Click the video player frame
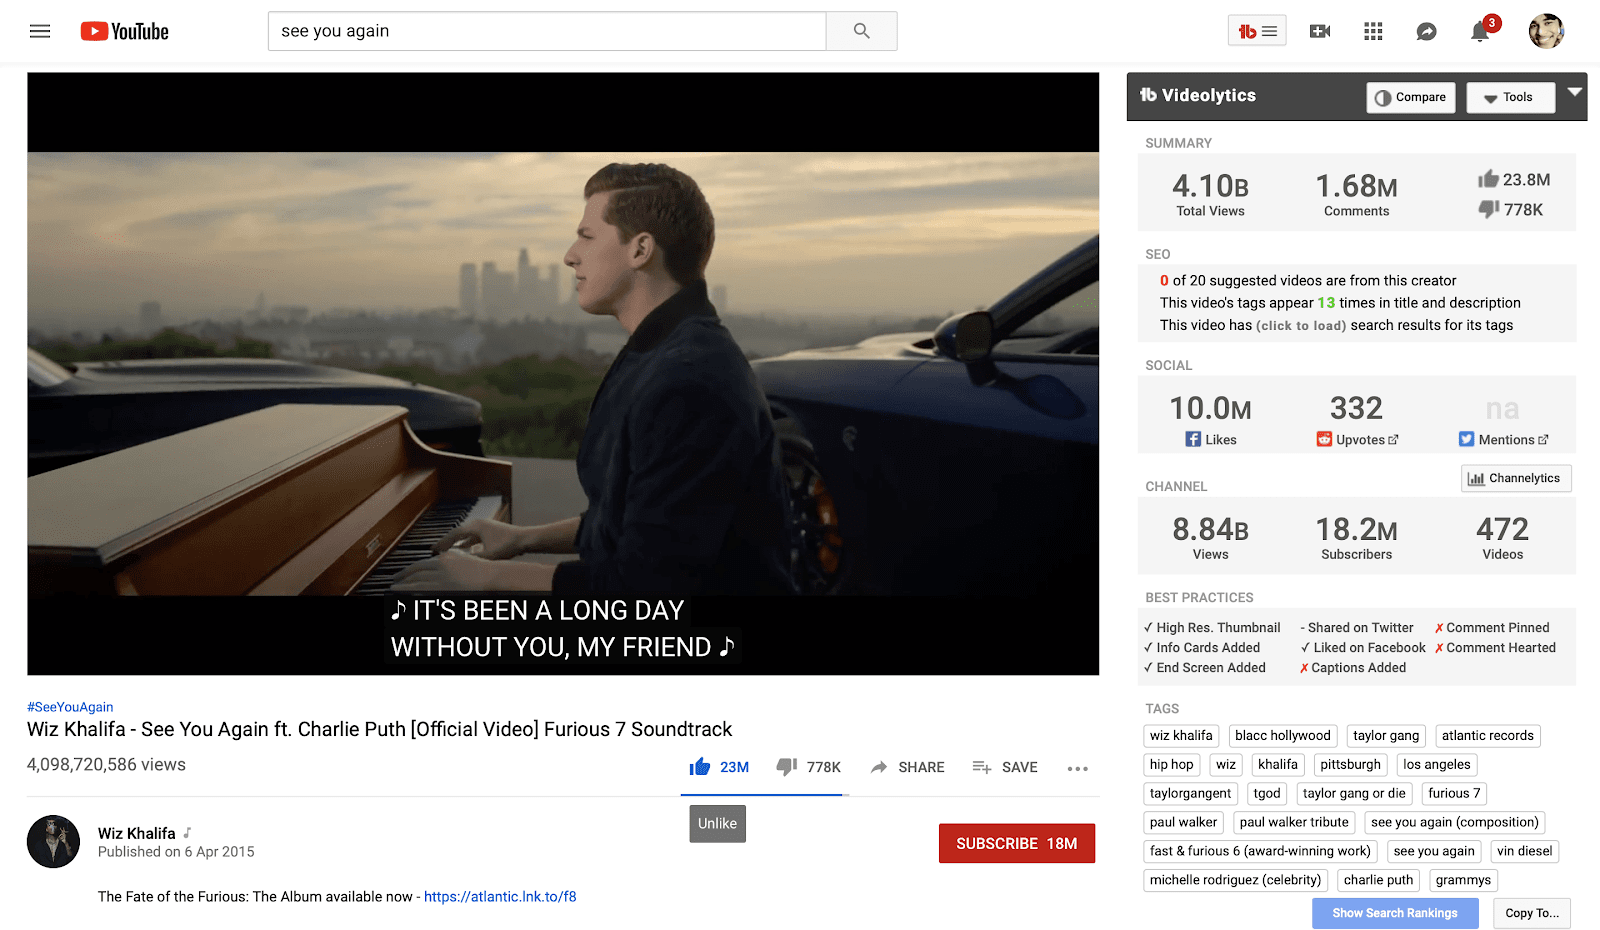This screenshot has height=930, width=1600. pyautogui.click(x=563, y=374)
